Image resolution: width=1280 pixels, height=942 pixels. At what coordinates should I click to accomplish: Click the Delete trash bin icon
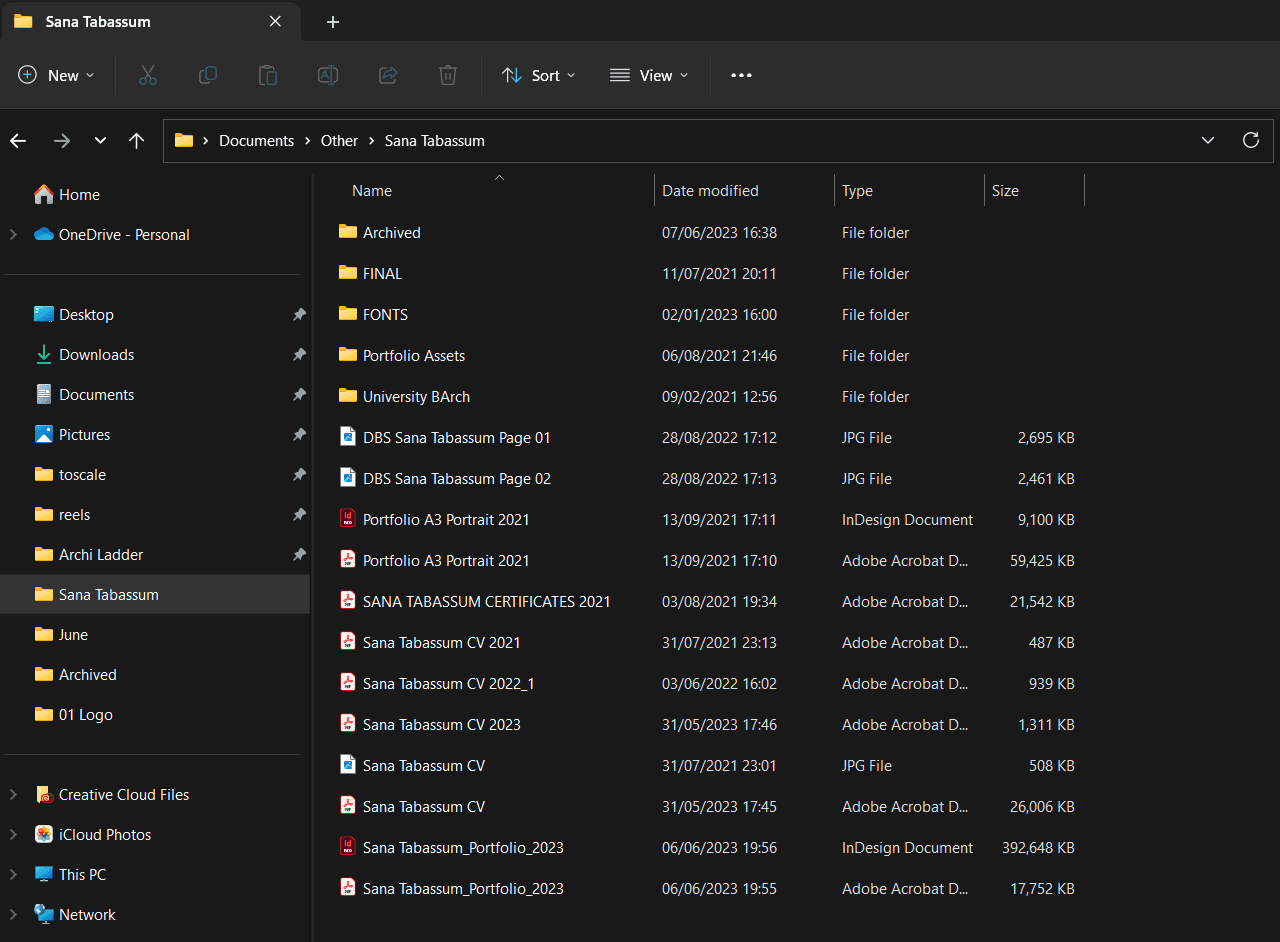point(448,75)
